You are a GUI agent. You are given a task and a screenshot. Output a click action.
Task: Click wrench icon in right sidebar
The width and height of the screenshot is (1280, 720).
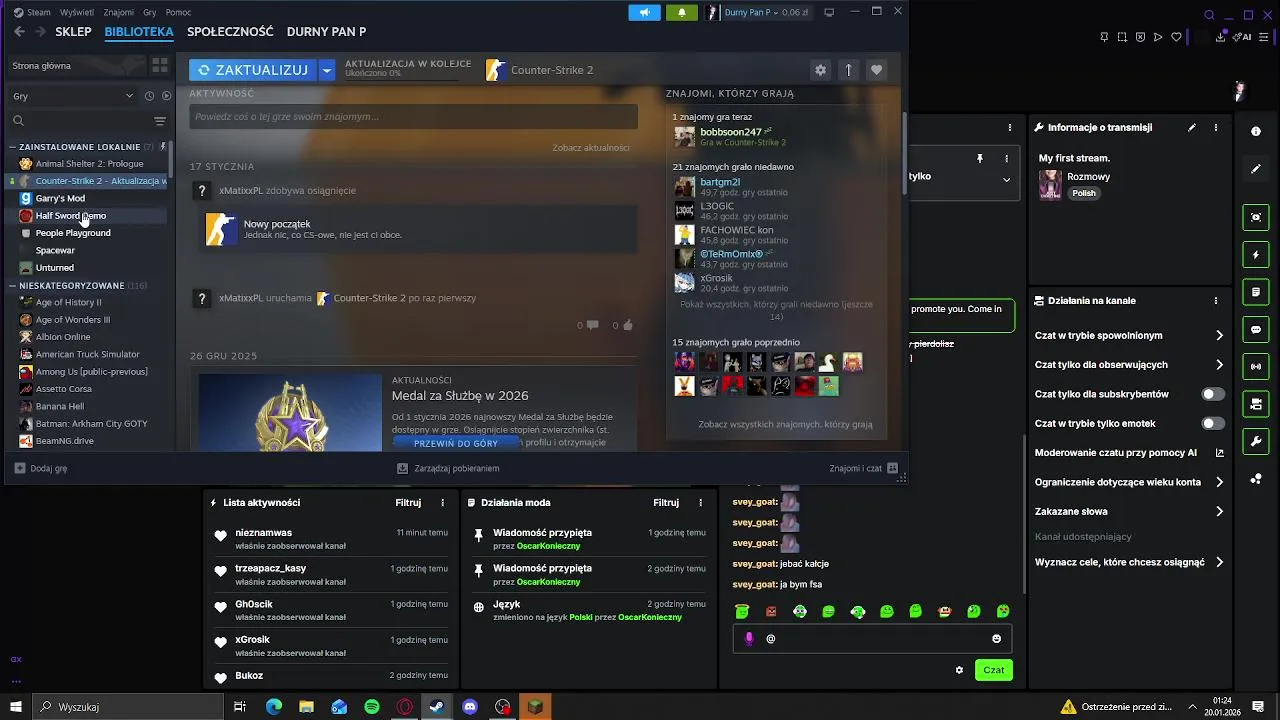coord(1256,442)
